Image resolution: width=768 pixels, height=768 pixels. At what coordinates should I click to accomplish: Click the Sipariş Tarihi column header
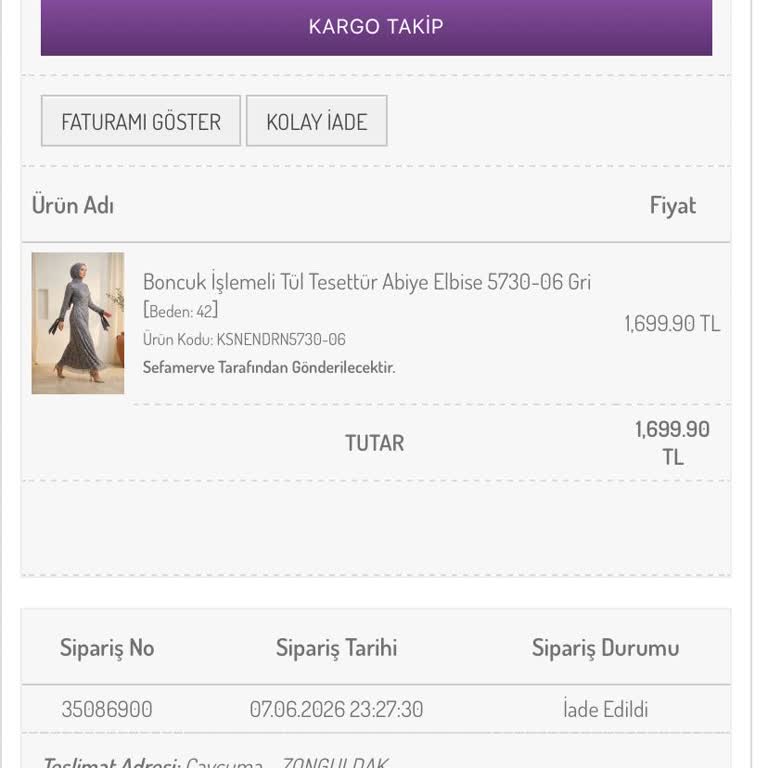coord(336,648)
